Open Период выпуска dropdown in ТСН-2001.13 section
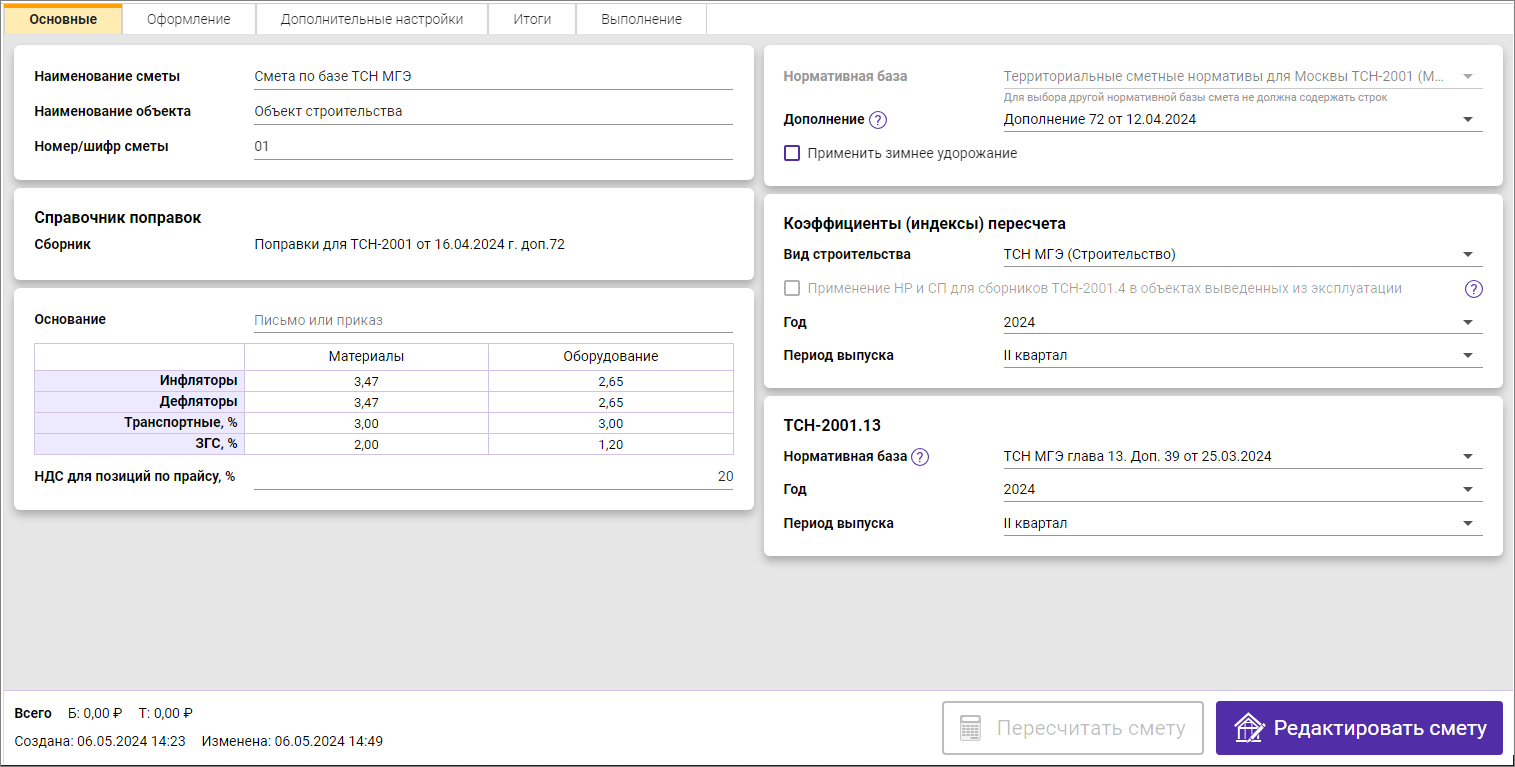The width and height of the screenshot is (1515, 767). [1243, 523]
